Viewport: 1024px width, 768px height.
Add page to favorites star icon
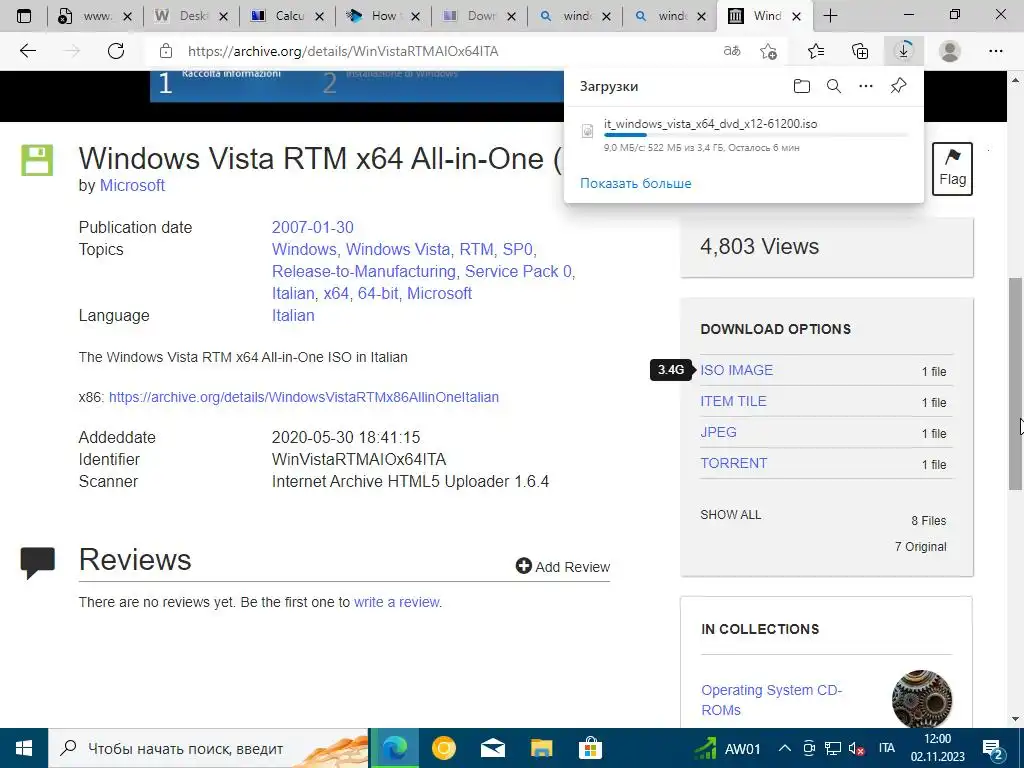click(769, 51)
